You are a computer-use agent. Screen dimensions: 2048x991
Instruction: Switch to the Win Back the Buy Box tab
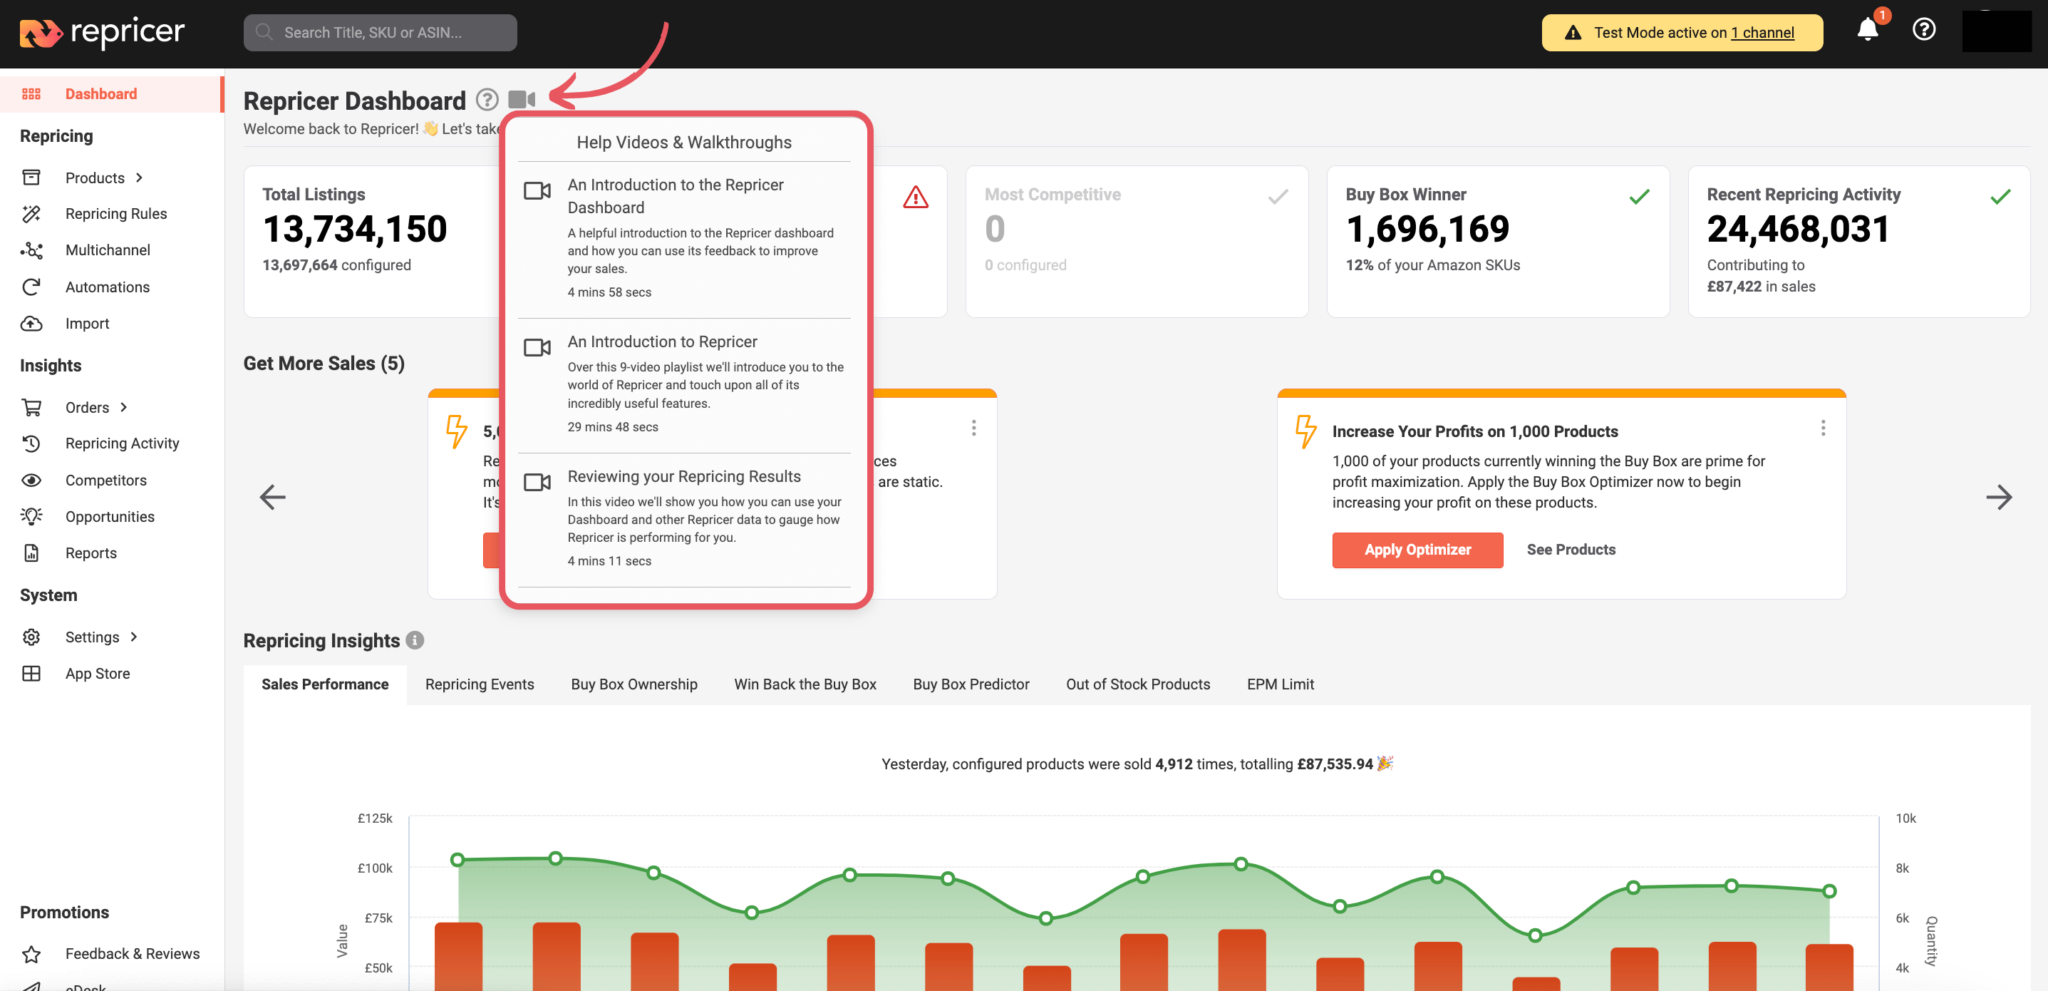(x=805, y=684)
